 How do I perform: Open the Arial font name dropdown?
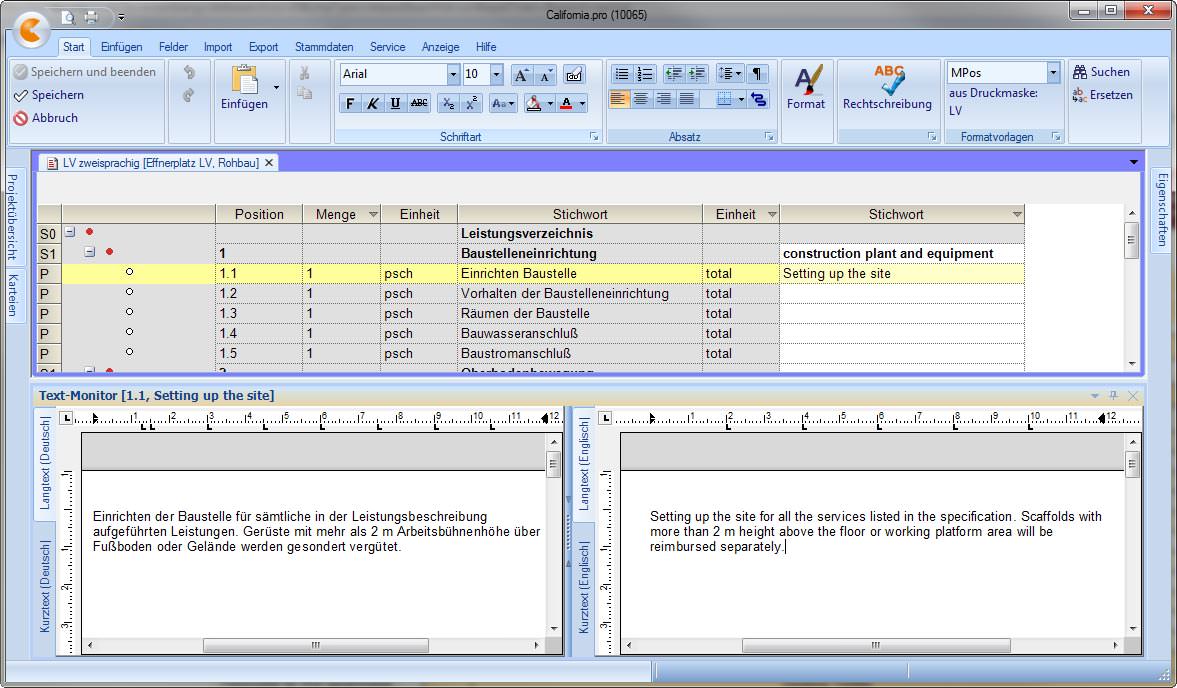tap(453, 74)
